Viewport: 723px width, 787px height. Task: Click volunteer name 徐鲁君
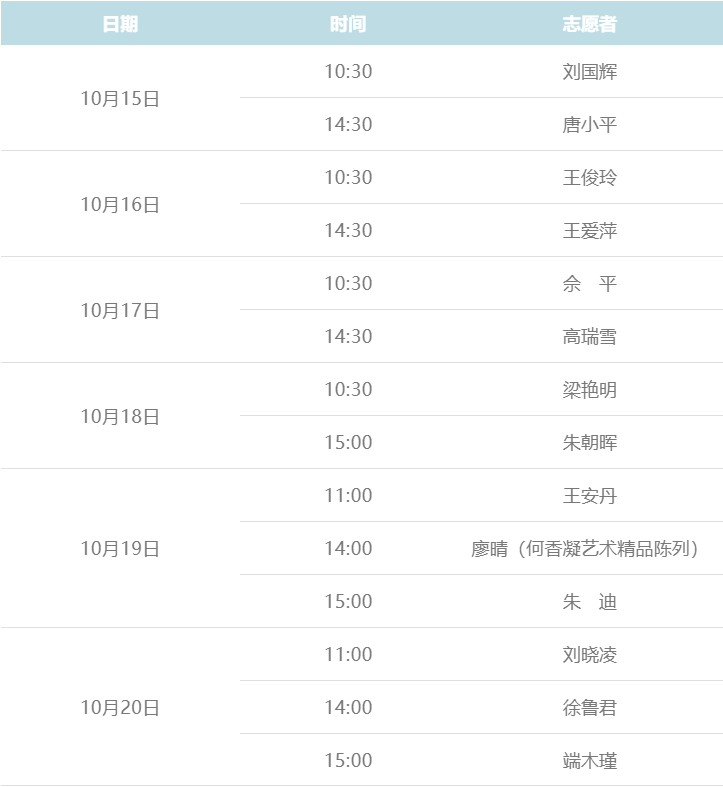click(x=589, y=708)
